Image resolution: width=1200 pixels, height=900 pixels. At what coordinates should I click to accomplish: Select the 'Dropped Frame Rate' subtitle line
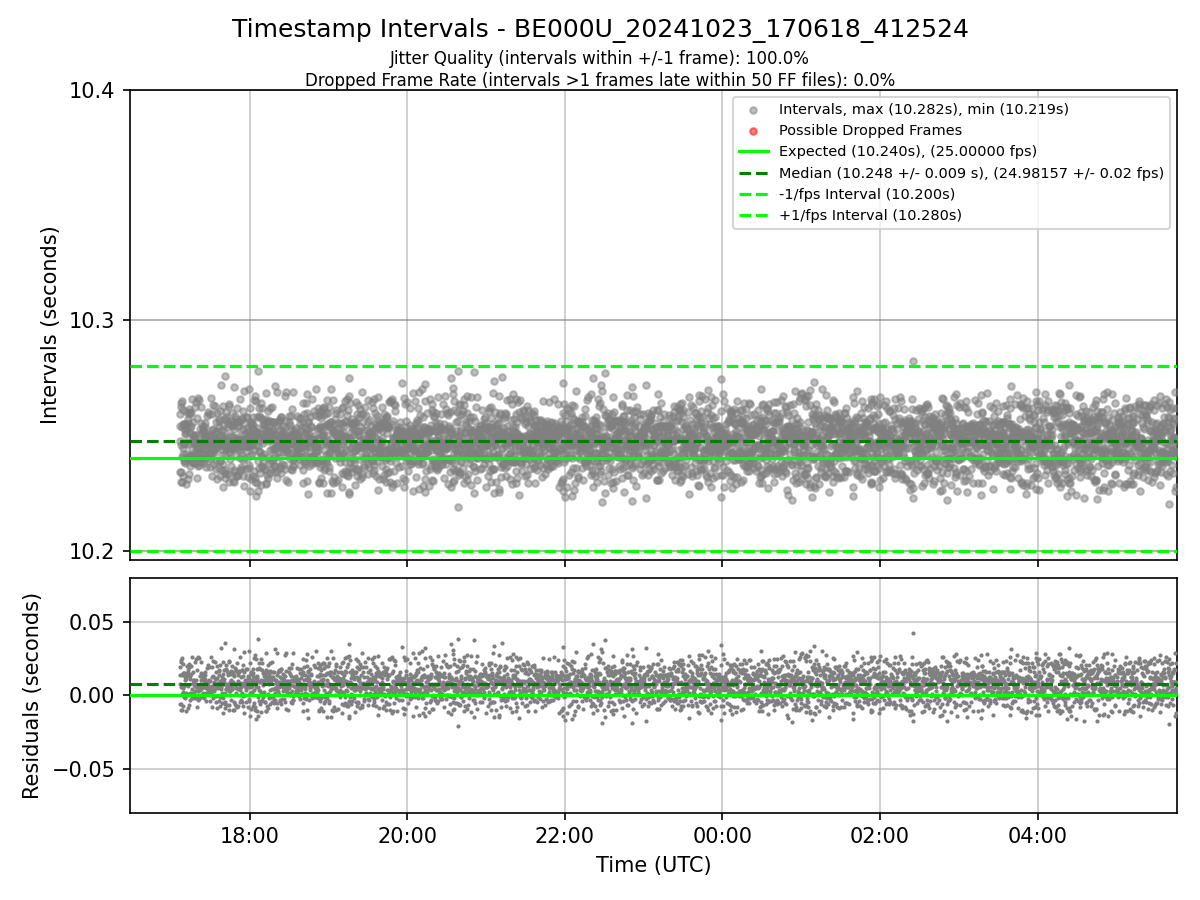pyautogui.click(x=600, y=80)
